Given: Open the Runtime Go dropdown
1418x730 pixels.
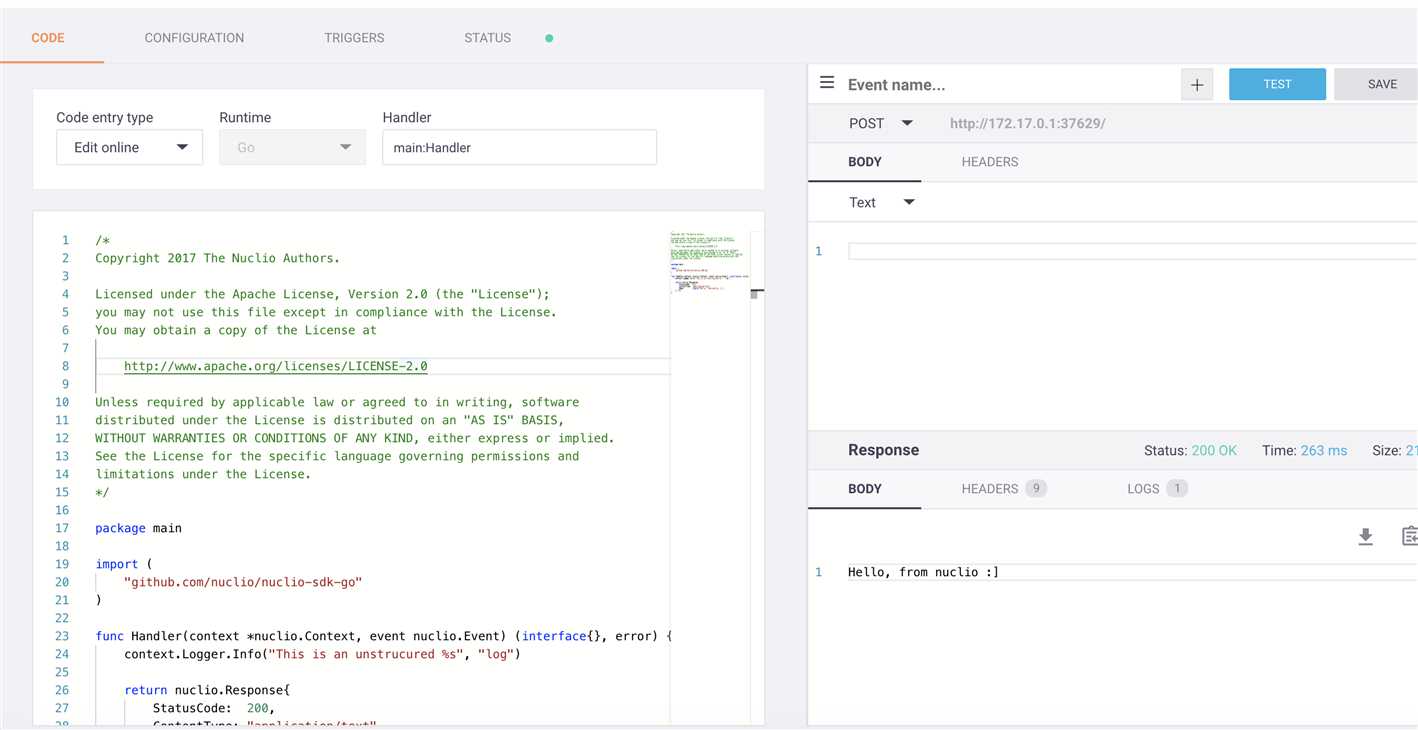Looking at the screenshot, I should point(293,147).
